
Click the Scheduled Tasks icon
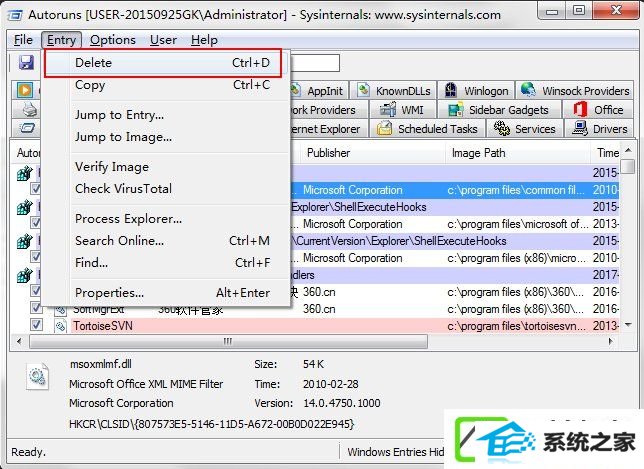point(384,129)
